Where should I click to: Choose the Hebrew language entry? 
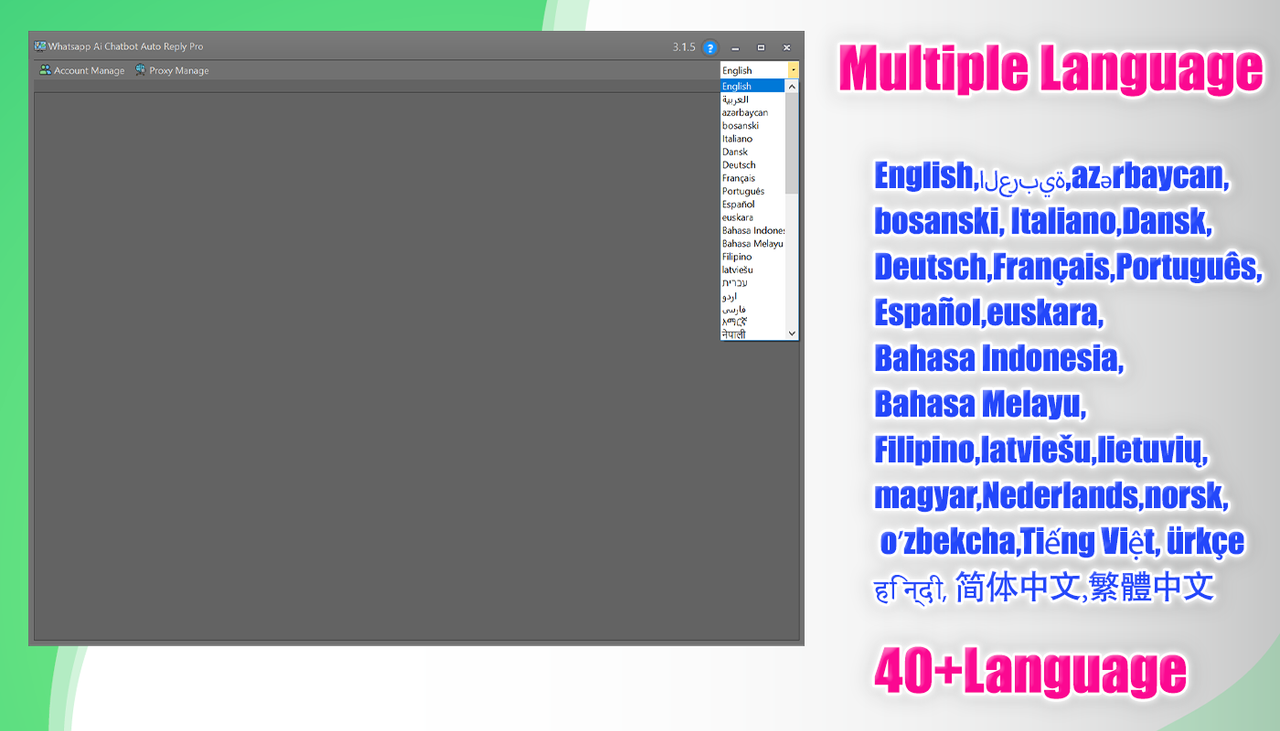753,283
